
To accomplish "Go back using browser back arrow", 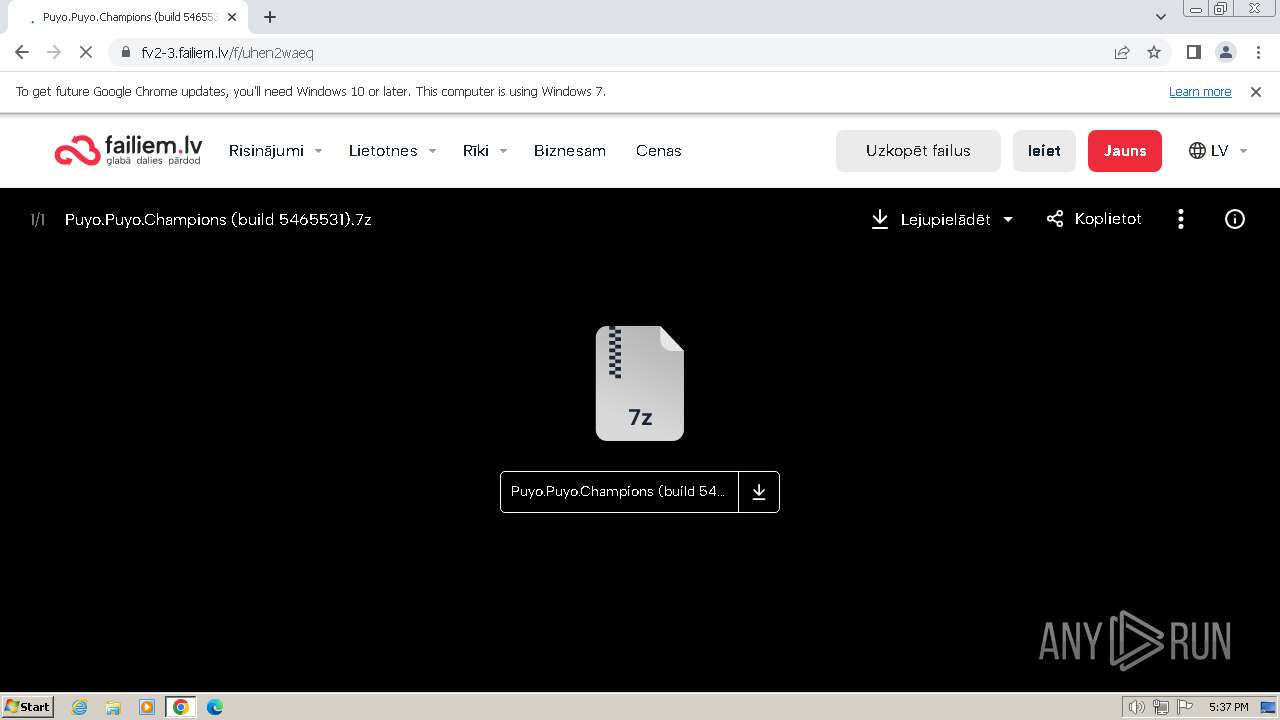I will 22,52.
